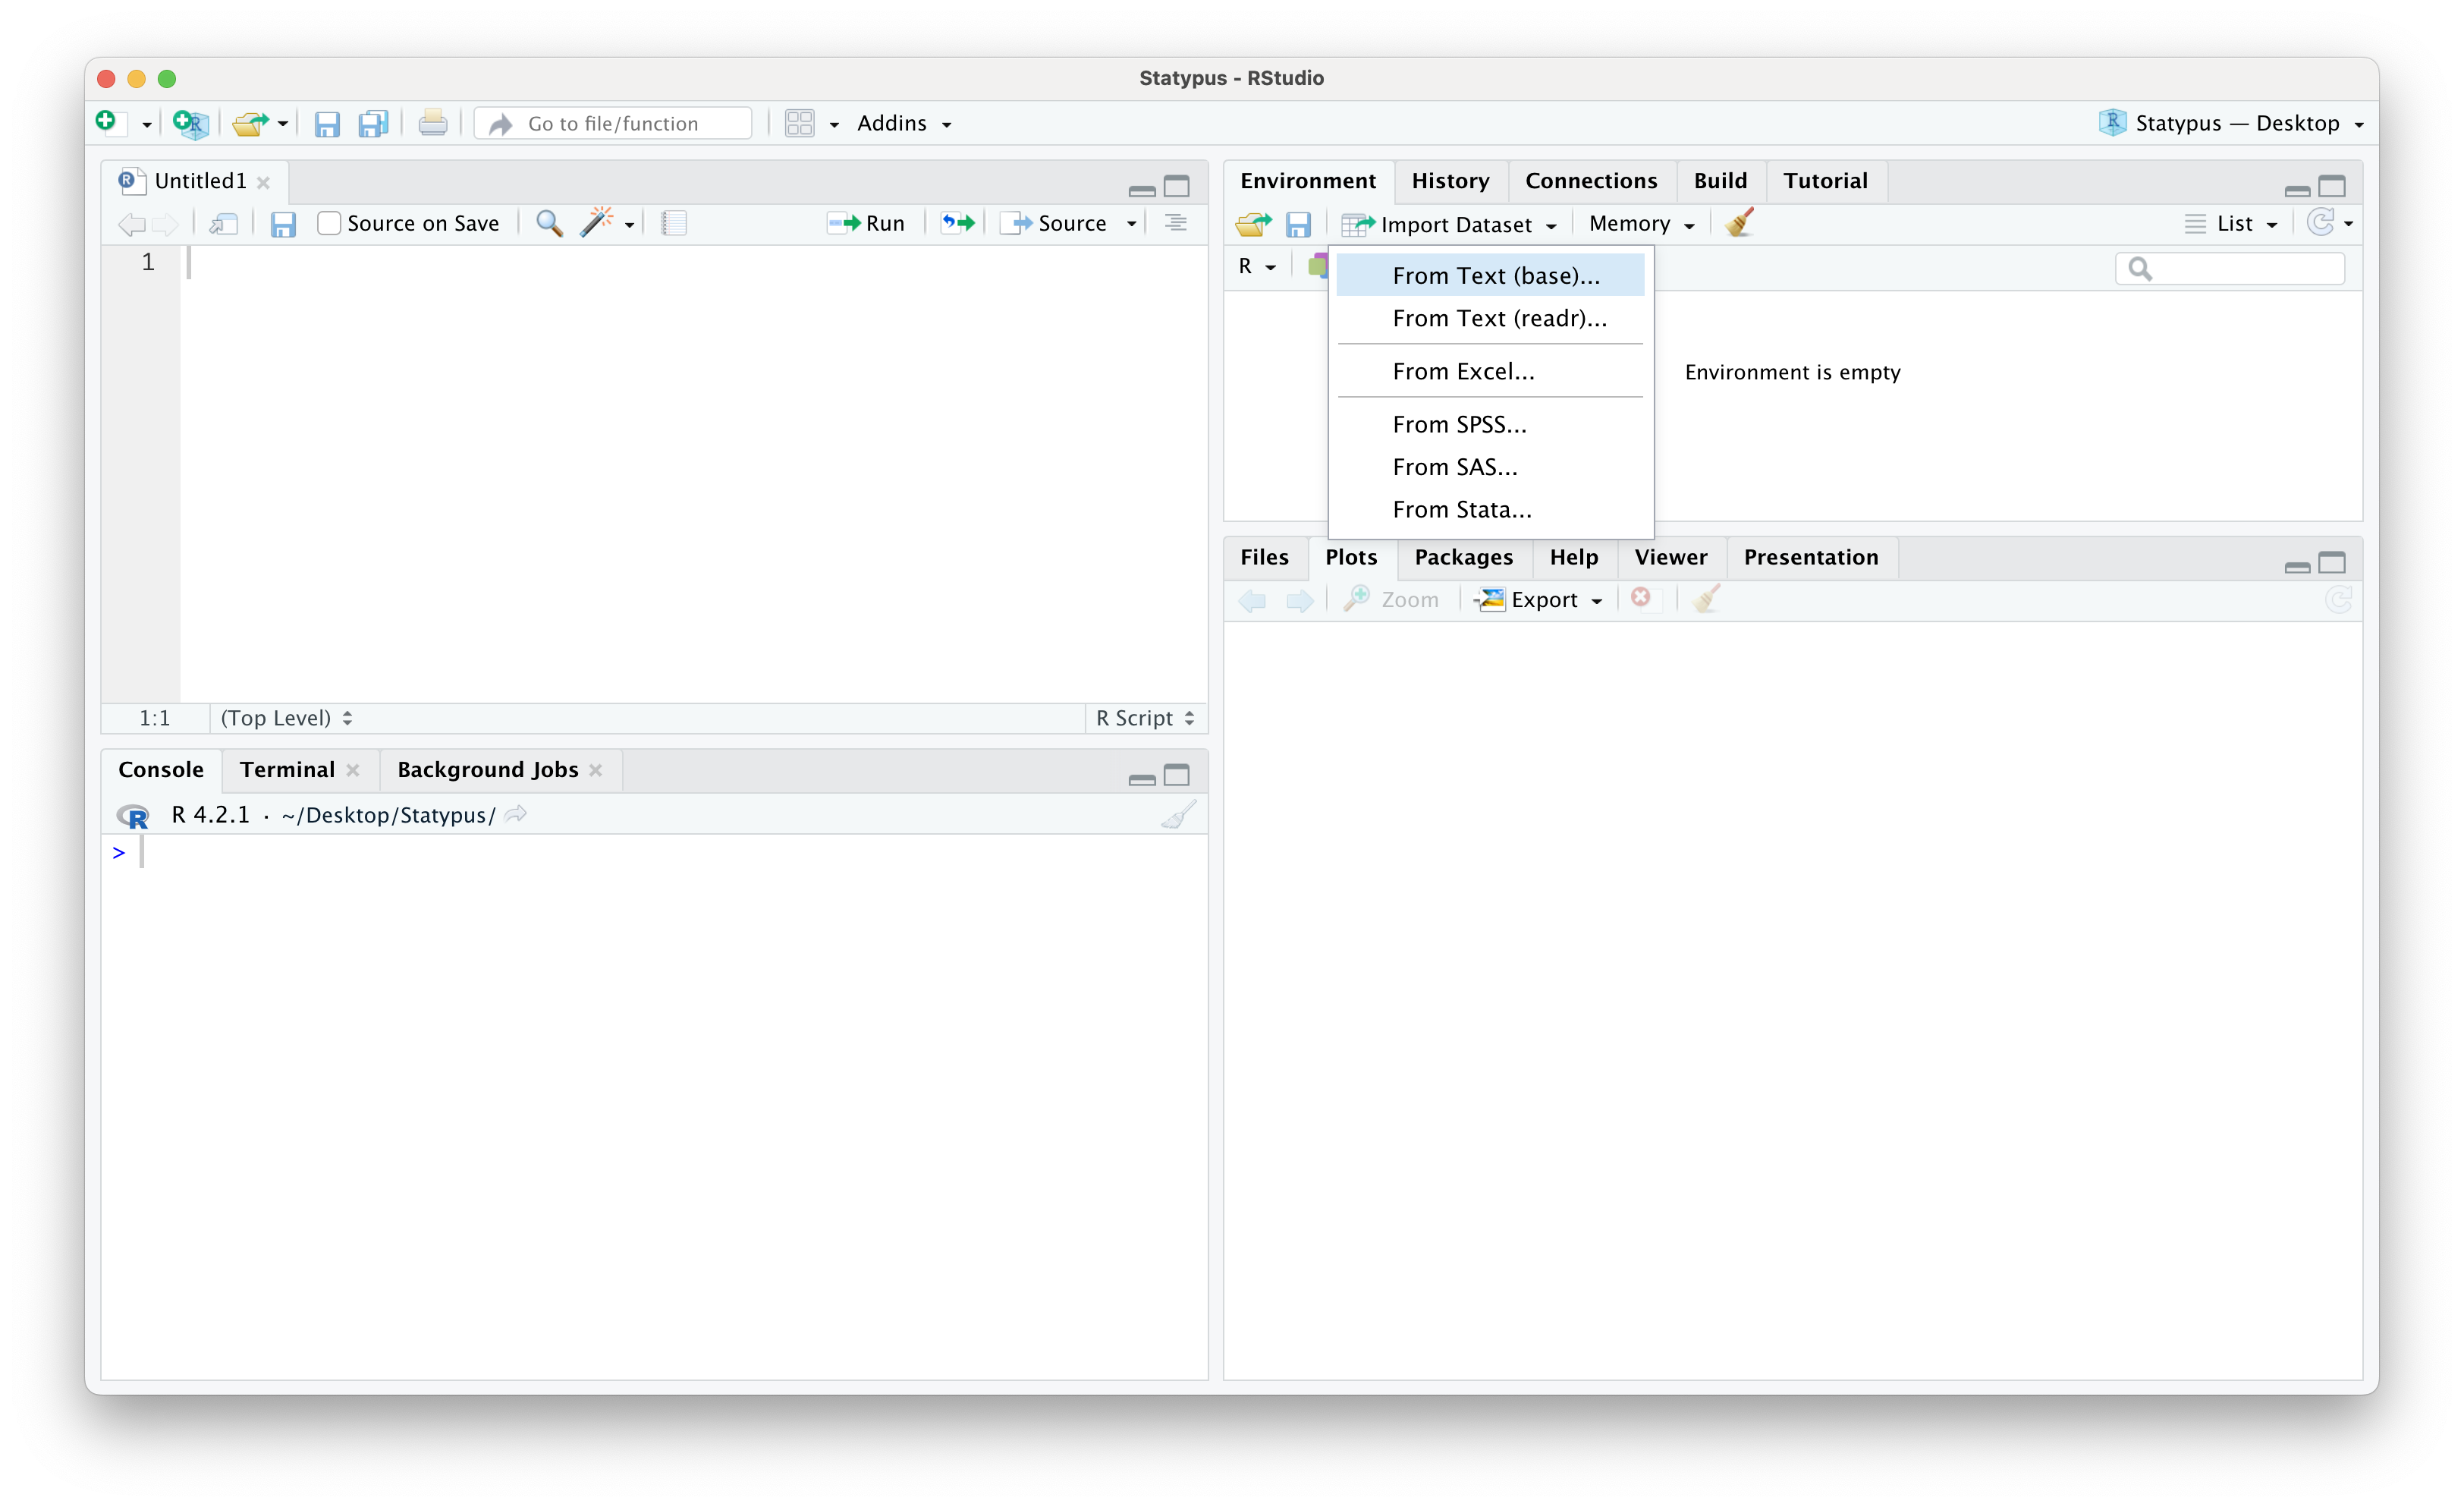Image resolution: width=2464 pixels, height=1507 pixels.
Task: Remove the current plot
Action: [x=1641, y=599]
